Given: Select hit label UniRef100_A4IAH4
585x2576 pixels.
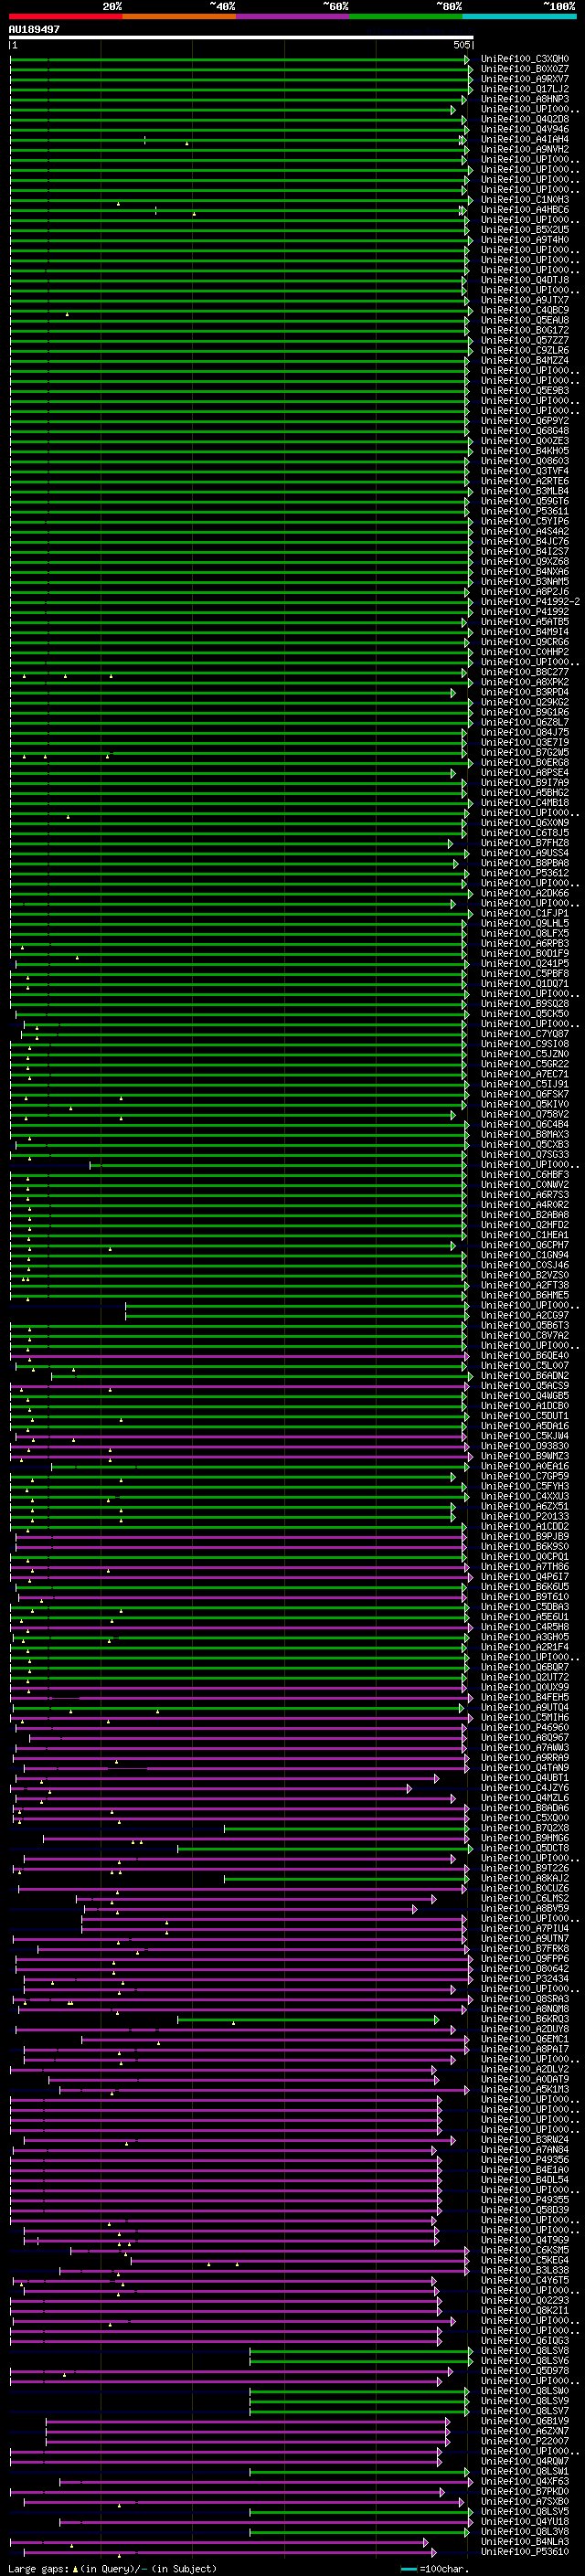Looking at the screenshot, I should point(525,139).
